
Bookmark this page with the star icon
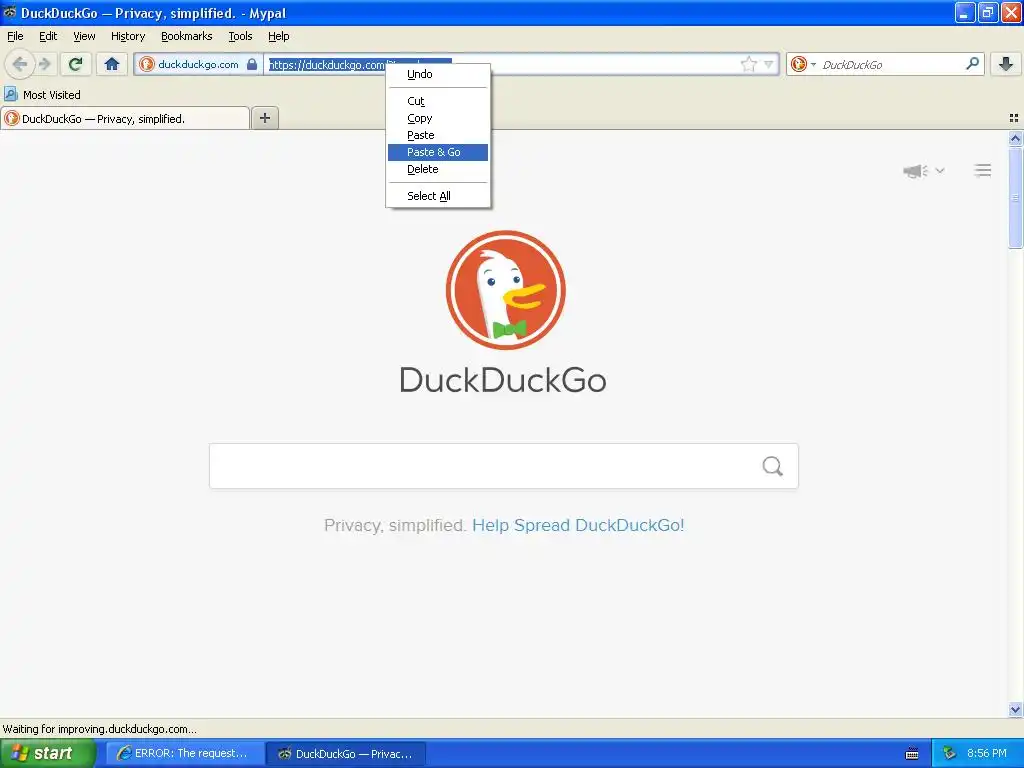point(748,64)
